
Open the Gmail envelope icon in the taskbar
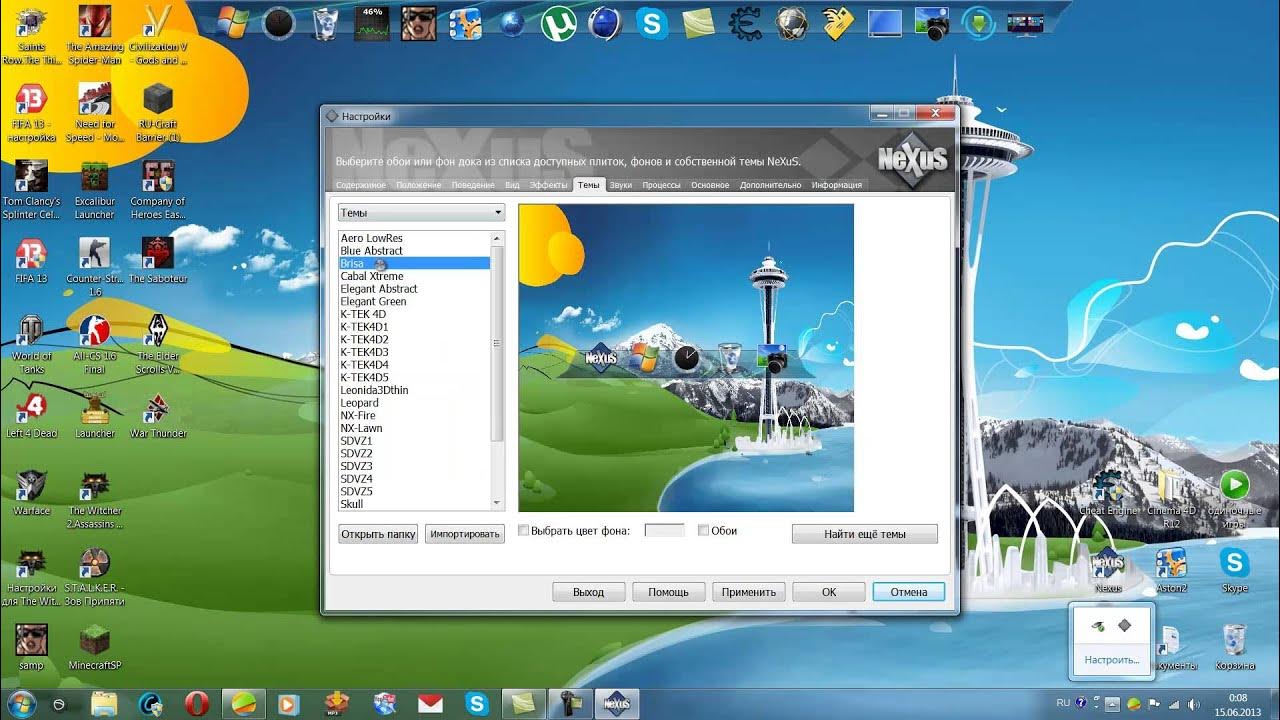[430, 704]
